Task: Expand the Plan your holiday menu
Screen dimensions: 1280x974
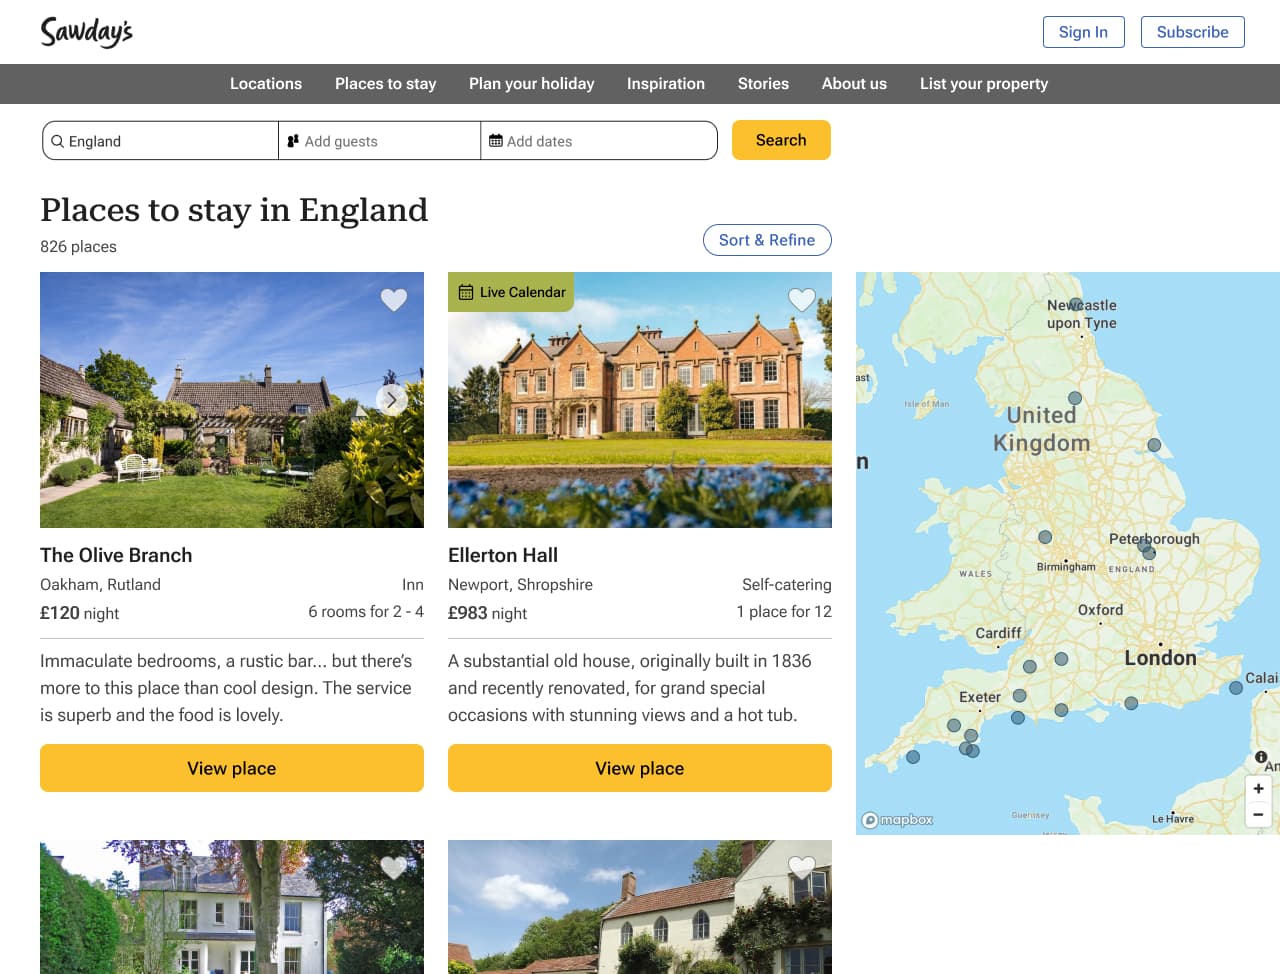Action: [x=531, y=84]
